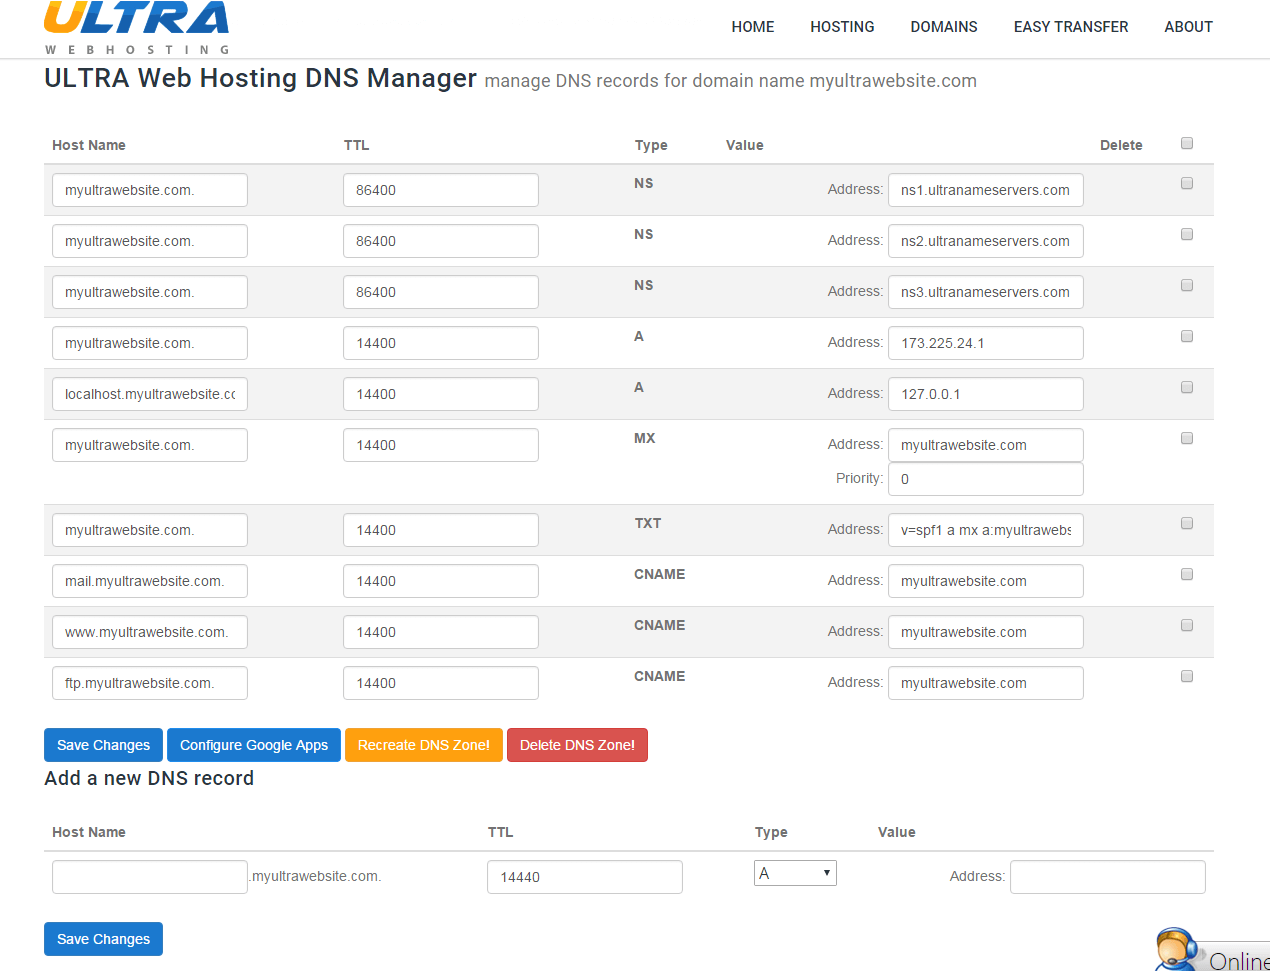Viewport: 1270px width, 971px height.
Task: Click the TXT type label
Action: pyautogui.click(x=648, y=523)
